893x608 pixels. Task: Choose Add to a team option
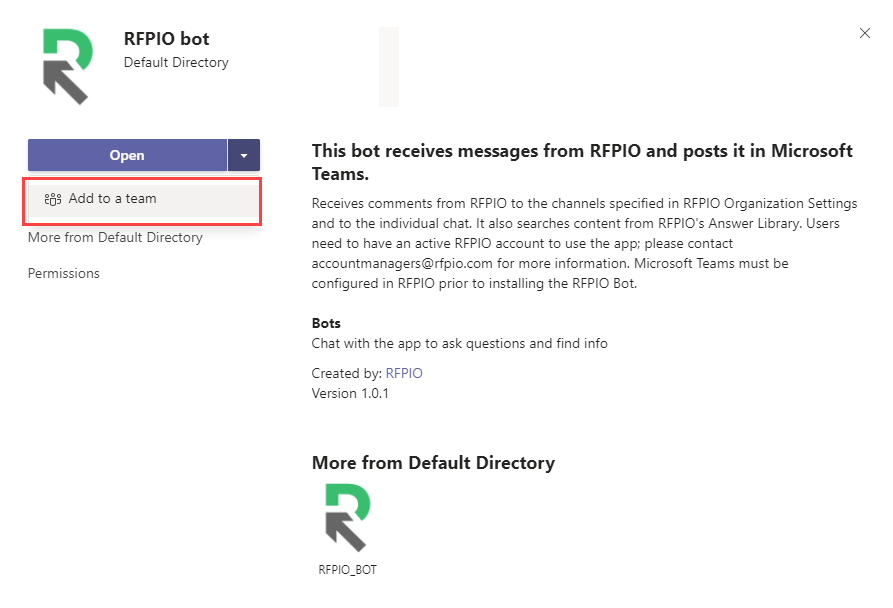(142, 199)
